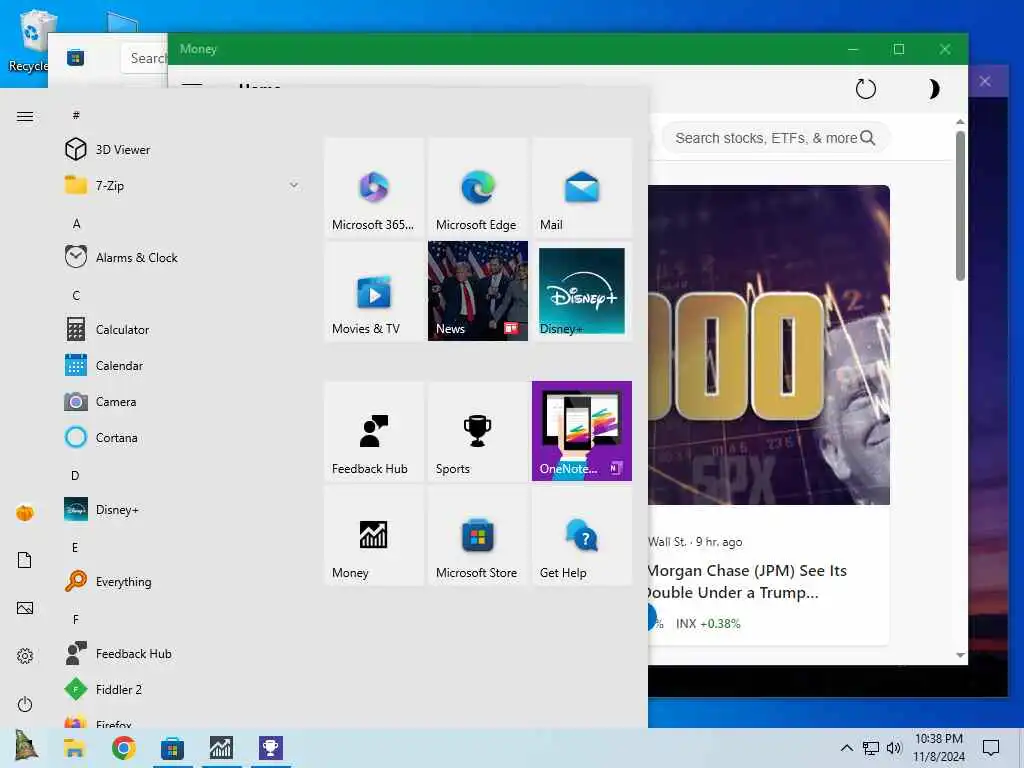1024x768 pixels.
Task: Show hidden system tray icons
Action: click(846, 748)
